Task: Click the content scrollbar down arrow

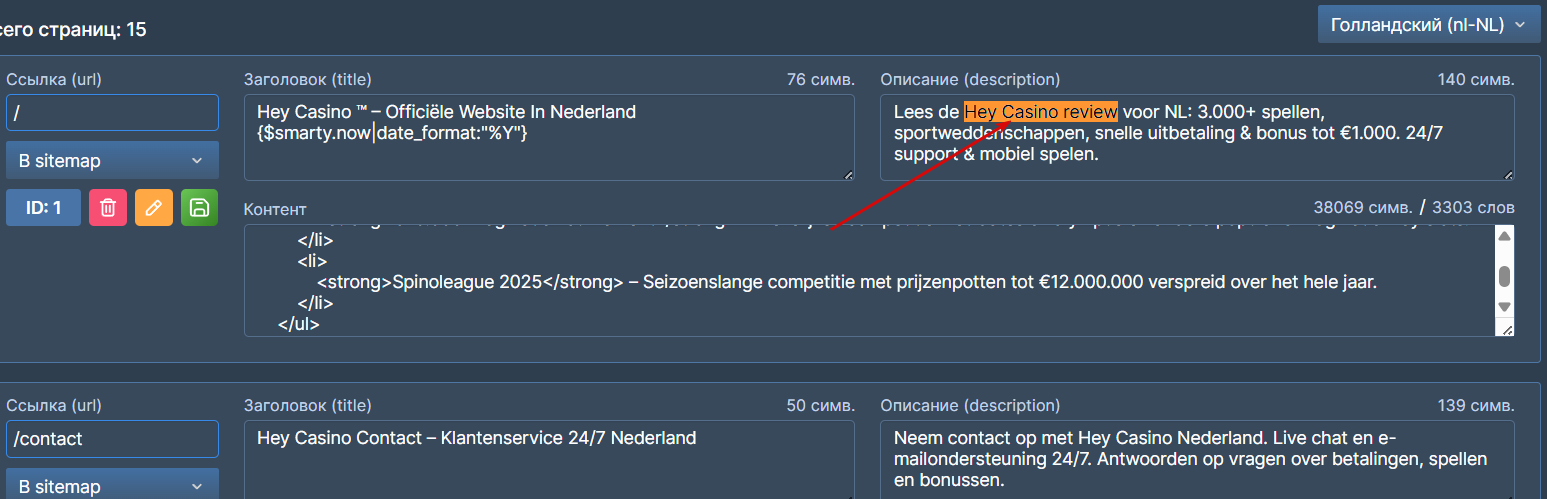Action: pyautogui.click(x=1503, y=307)
